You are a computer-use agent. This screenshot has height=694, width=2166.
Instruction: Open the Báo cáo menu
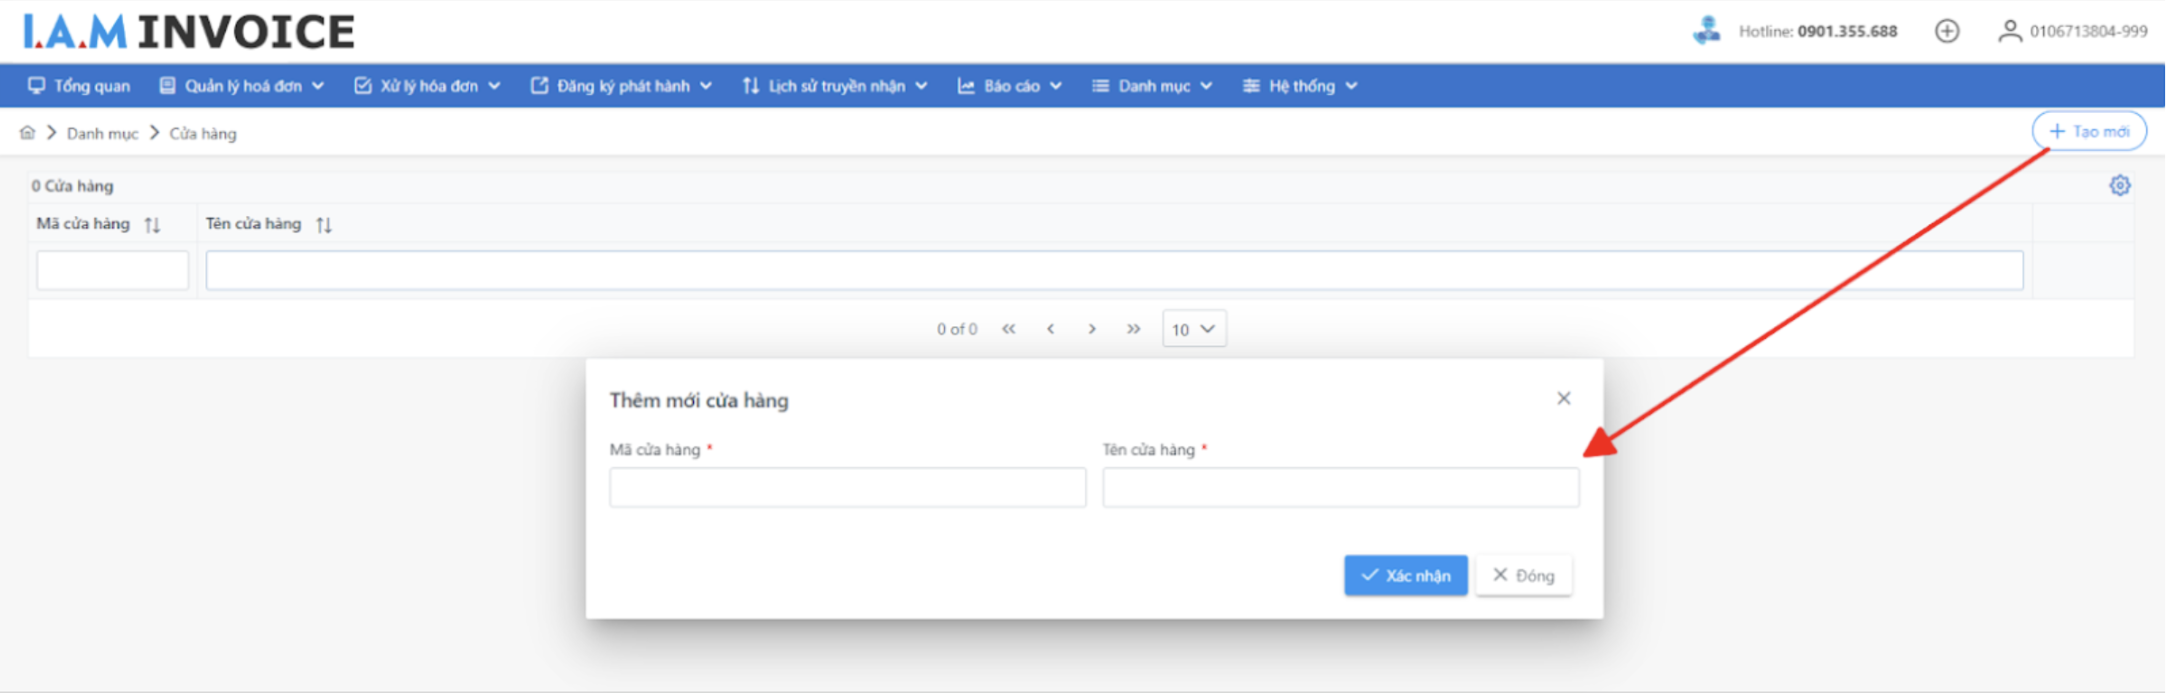pos(1010,86)
